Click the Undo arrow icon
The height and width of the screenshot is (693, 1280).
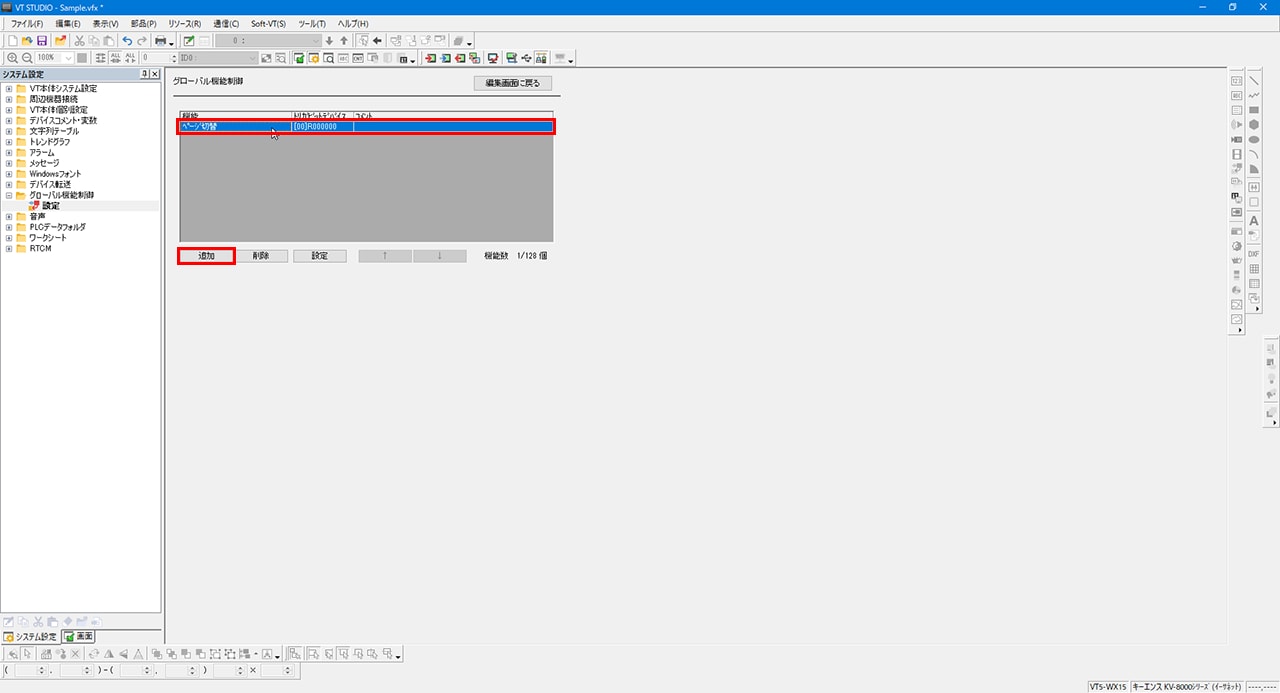pos(127,41)
